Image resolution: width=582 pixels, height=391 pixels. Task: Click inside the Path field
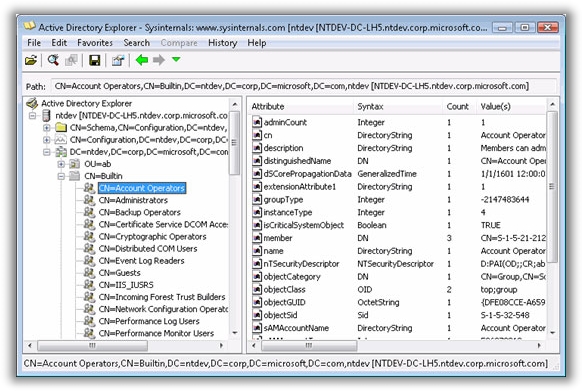[303, 86]
